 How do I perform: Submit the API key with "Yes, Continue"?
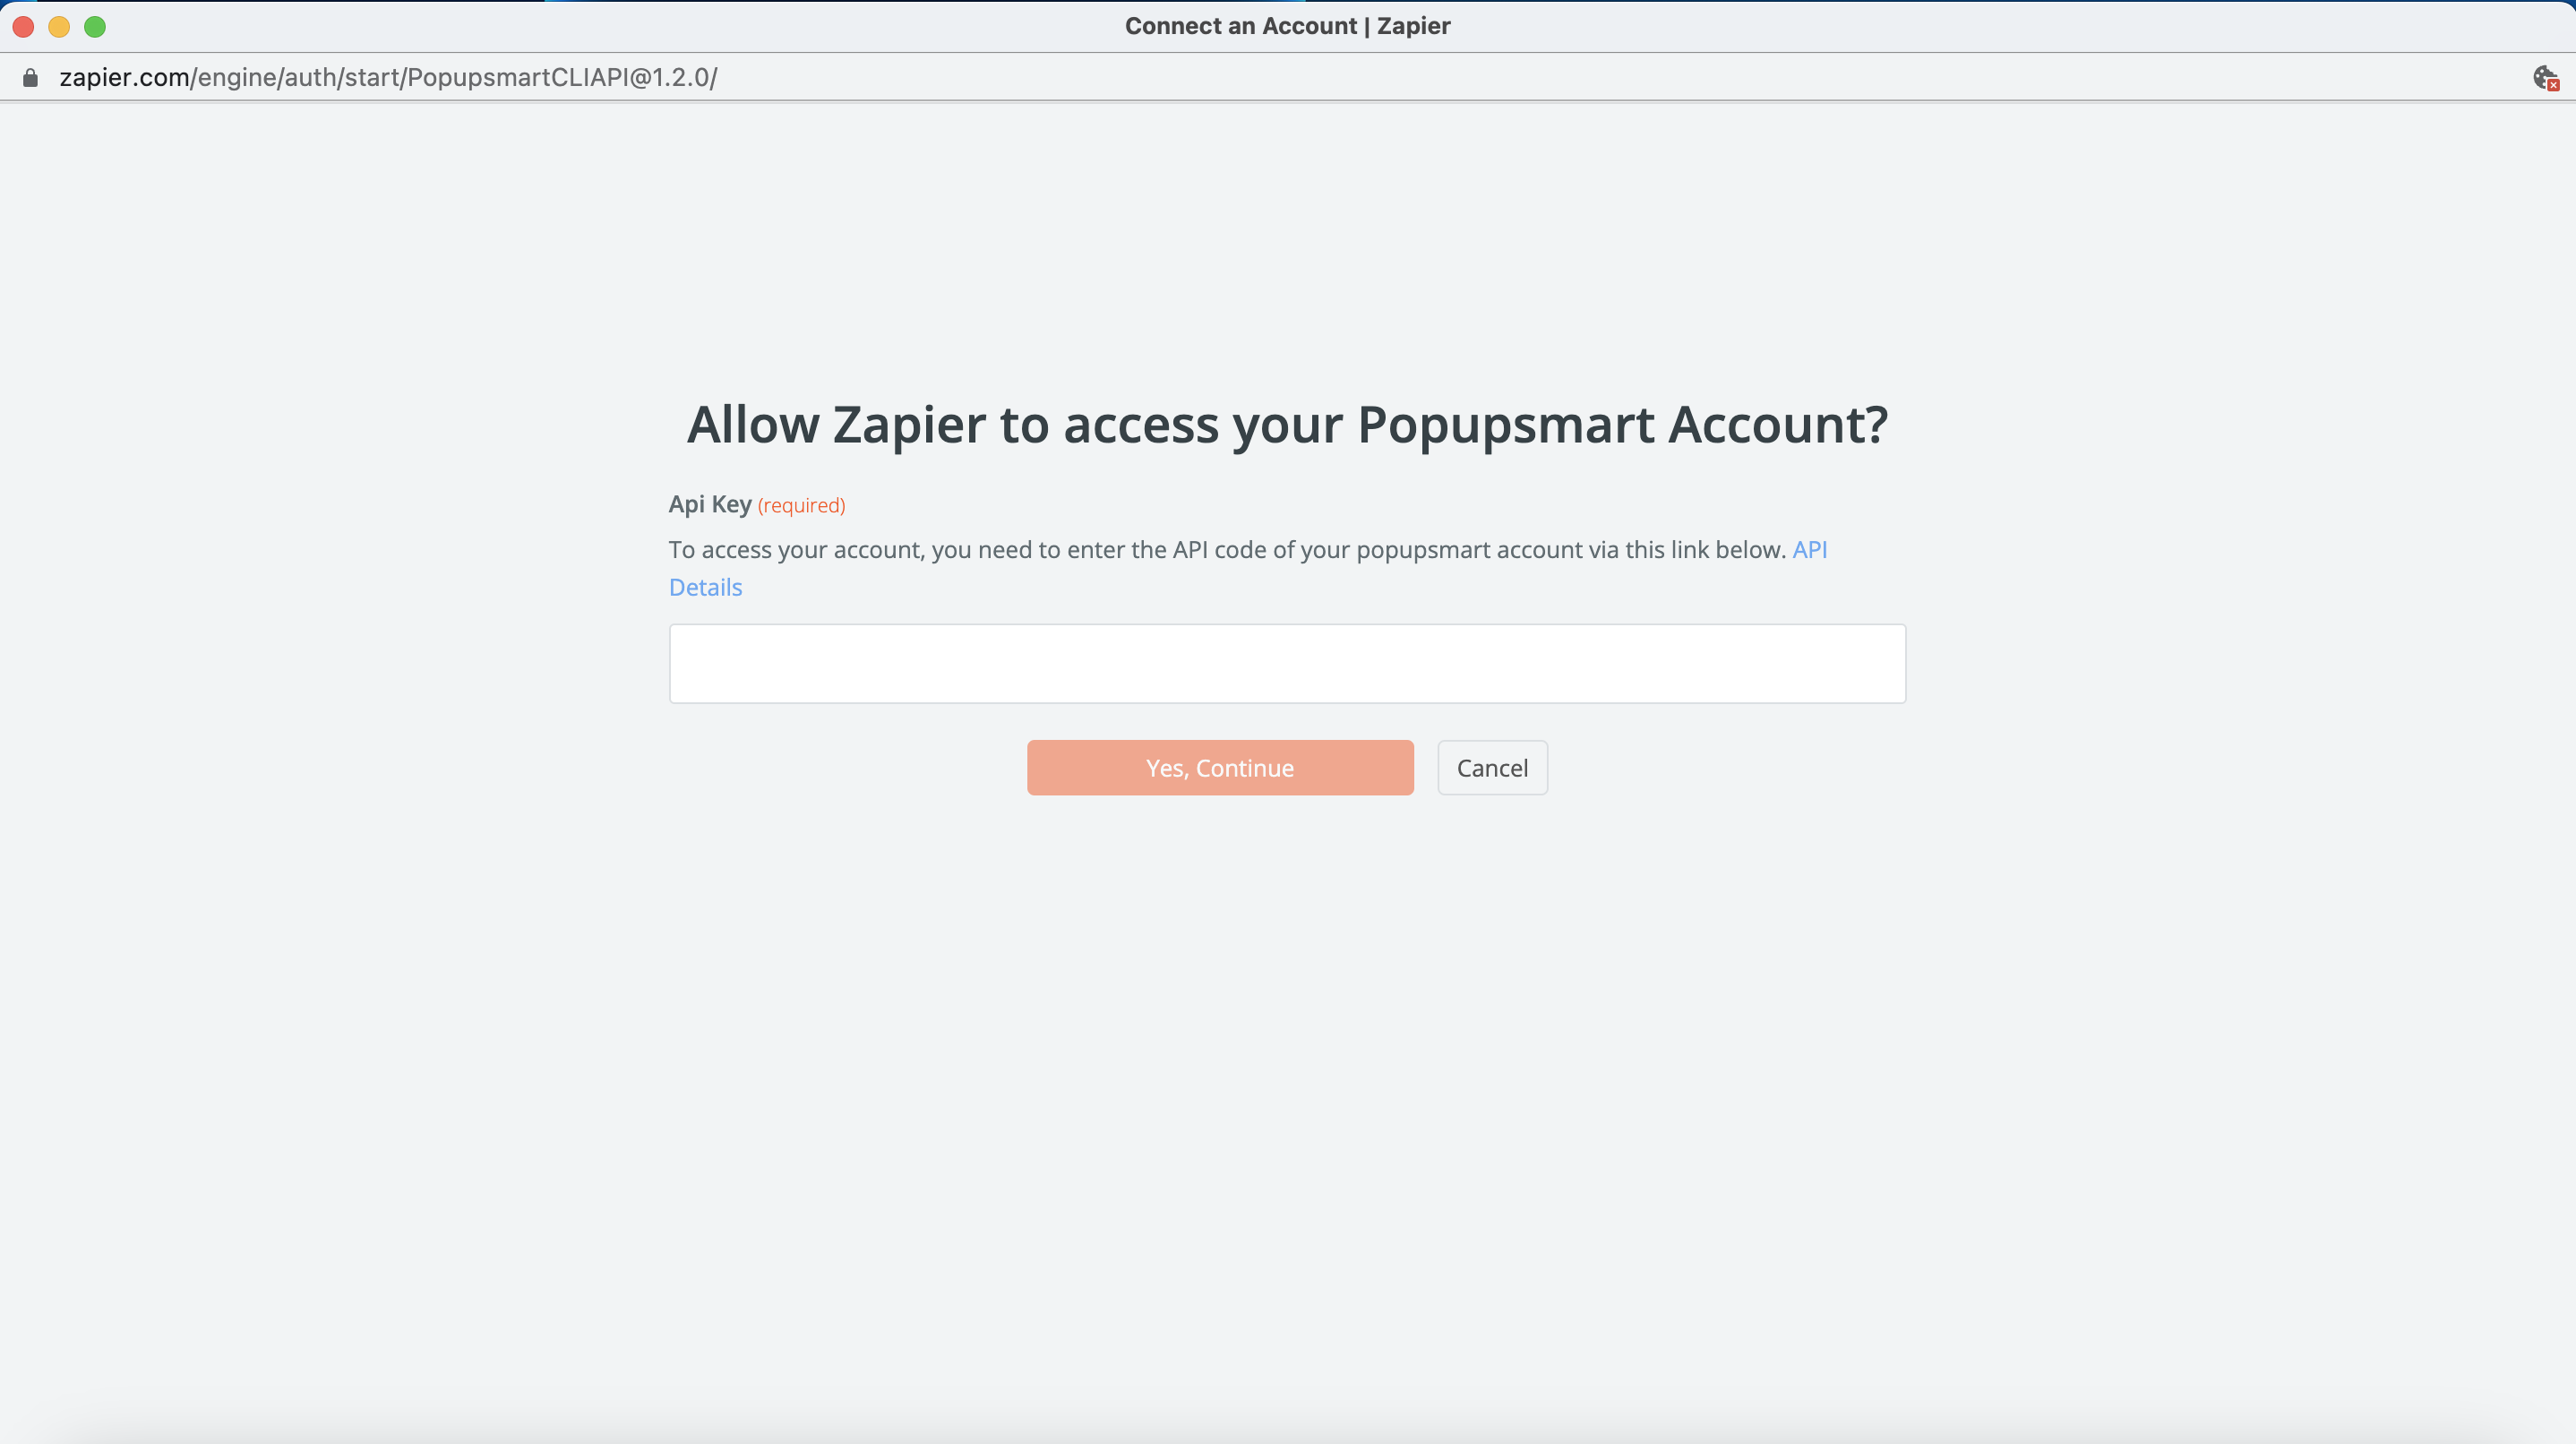point(1219,767)
